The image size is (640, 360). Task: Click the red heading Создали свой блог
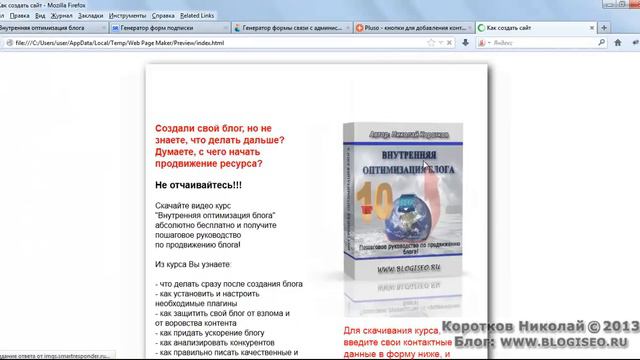pyautogui.click(x=220, y=146)
